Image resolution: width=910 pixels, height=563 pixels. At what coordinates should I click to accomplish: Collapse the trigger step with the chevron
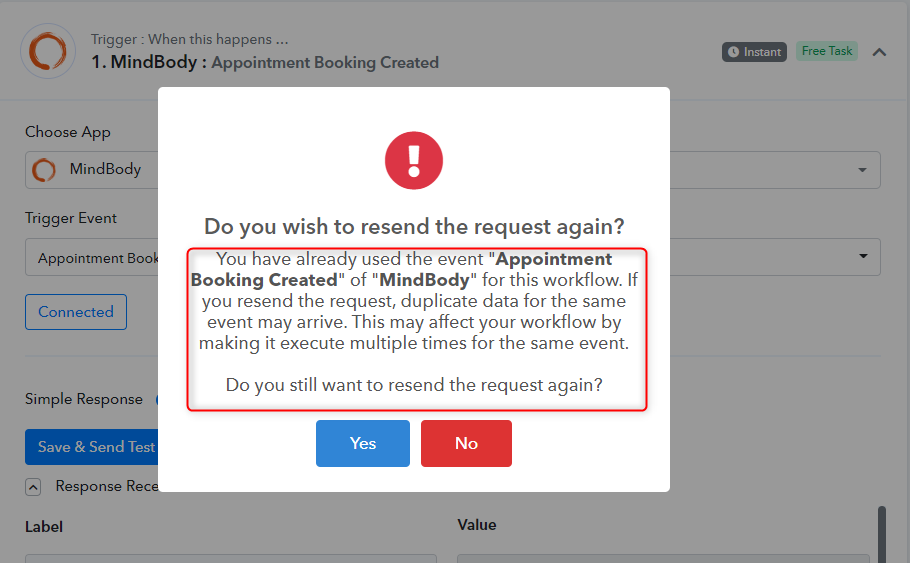pyautogui.click(x=879, y=52)
